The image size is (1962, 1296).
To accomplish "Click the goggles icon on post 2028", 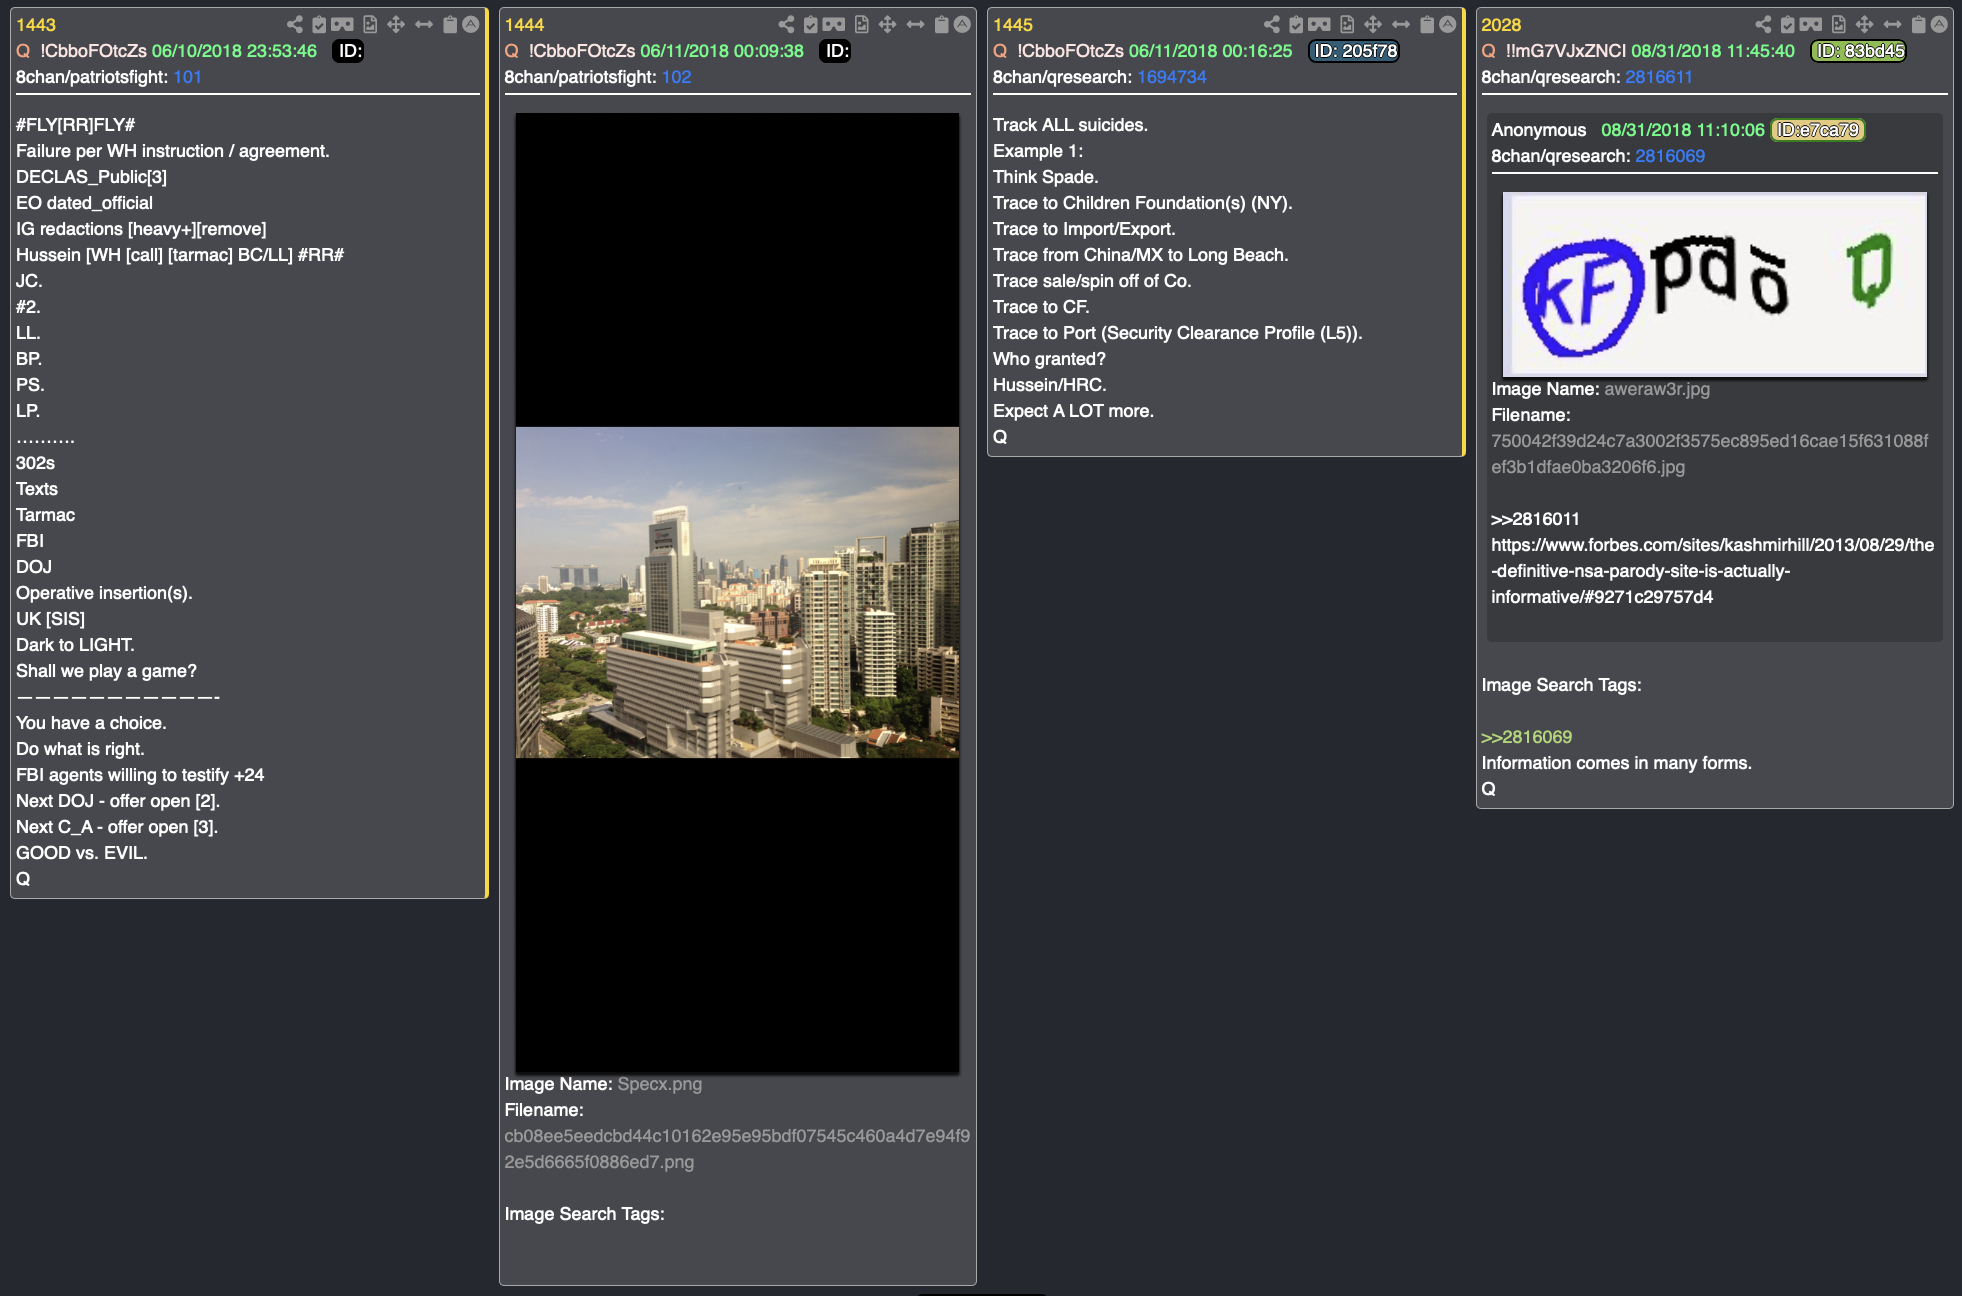I will [x=1811, y=24].
